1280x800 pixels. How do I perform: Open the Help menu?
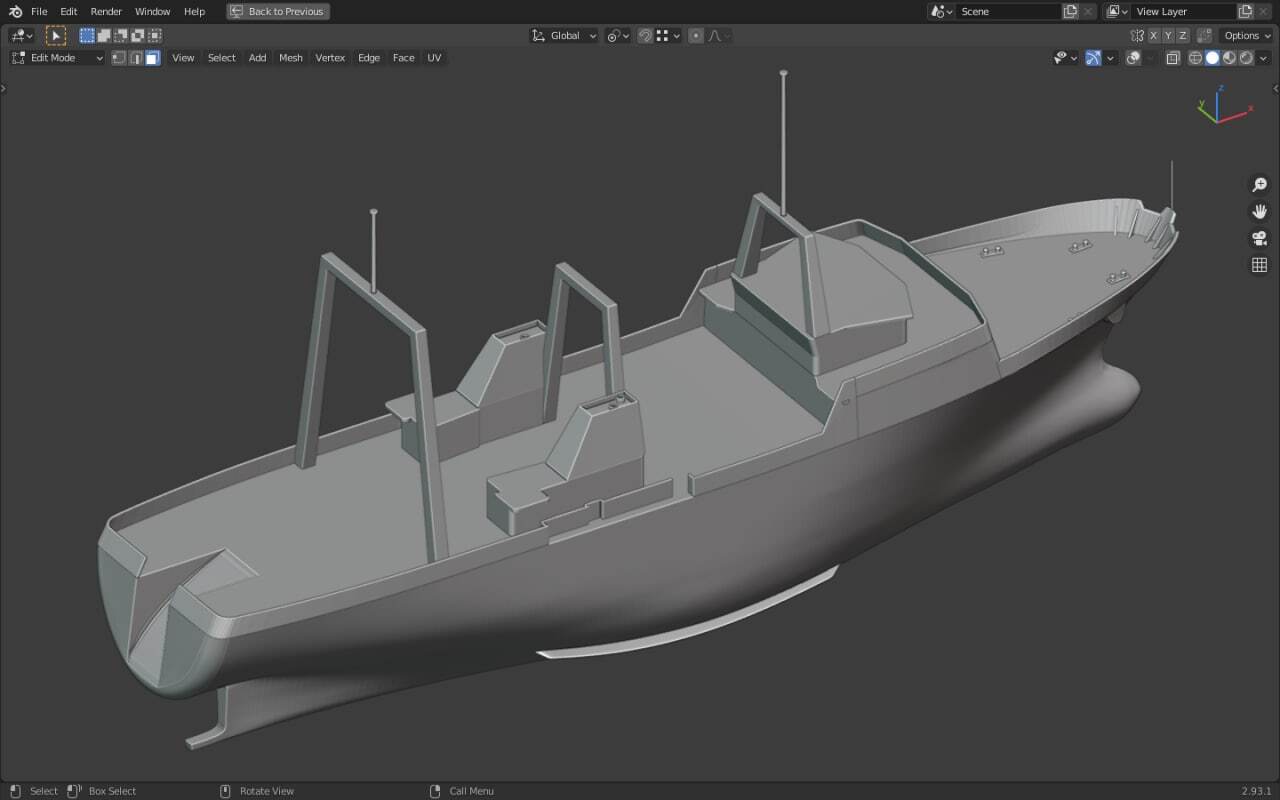194,11
